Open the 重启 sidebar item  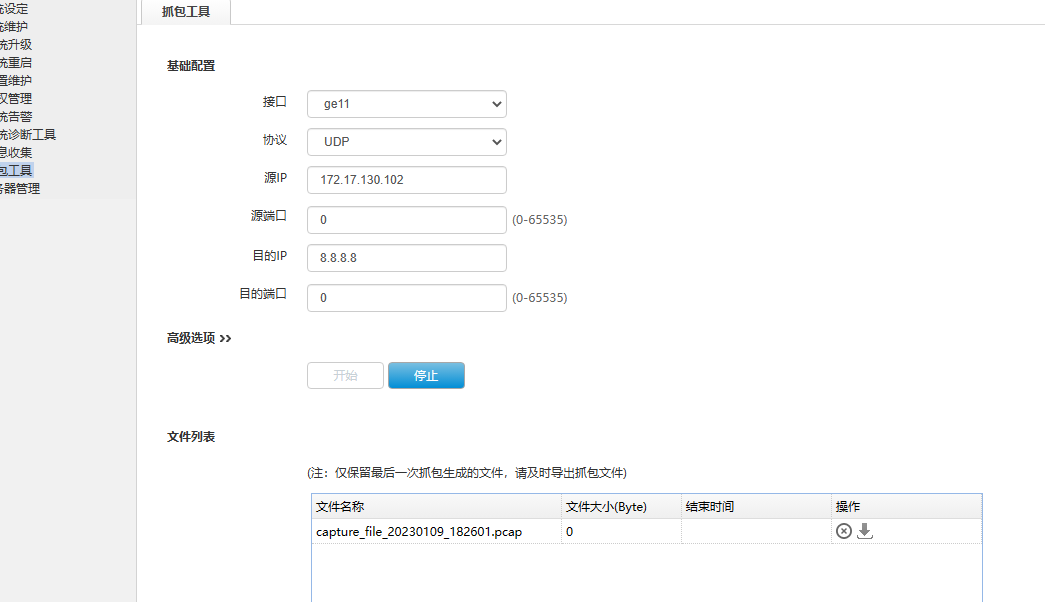coord(16,63)
